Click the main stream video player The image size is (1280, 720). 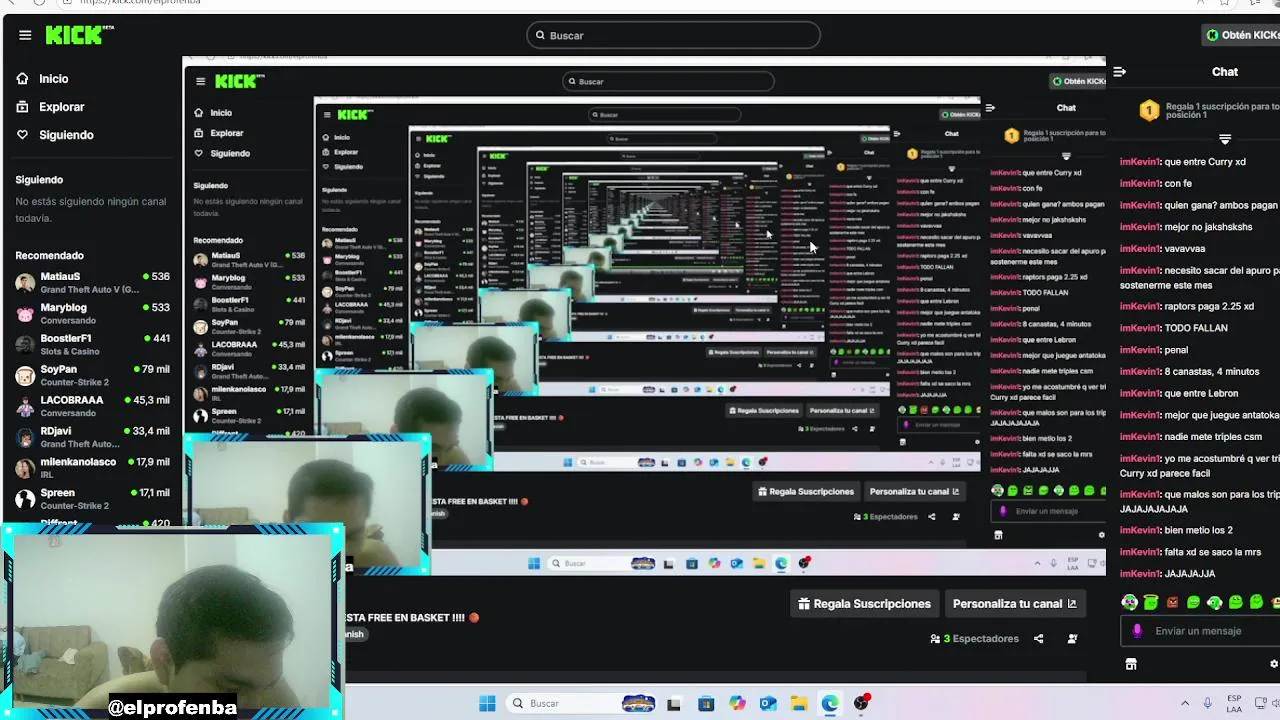(x=644, y=315)
